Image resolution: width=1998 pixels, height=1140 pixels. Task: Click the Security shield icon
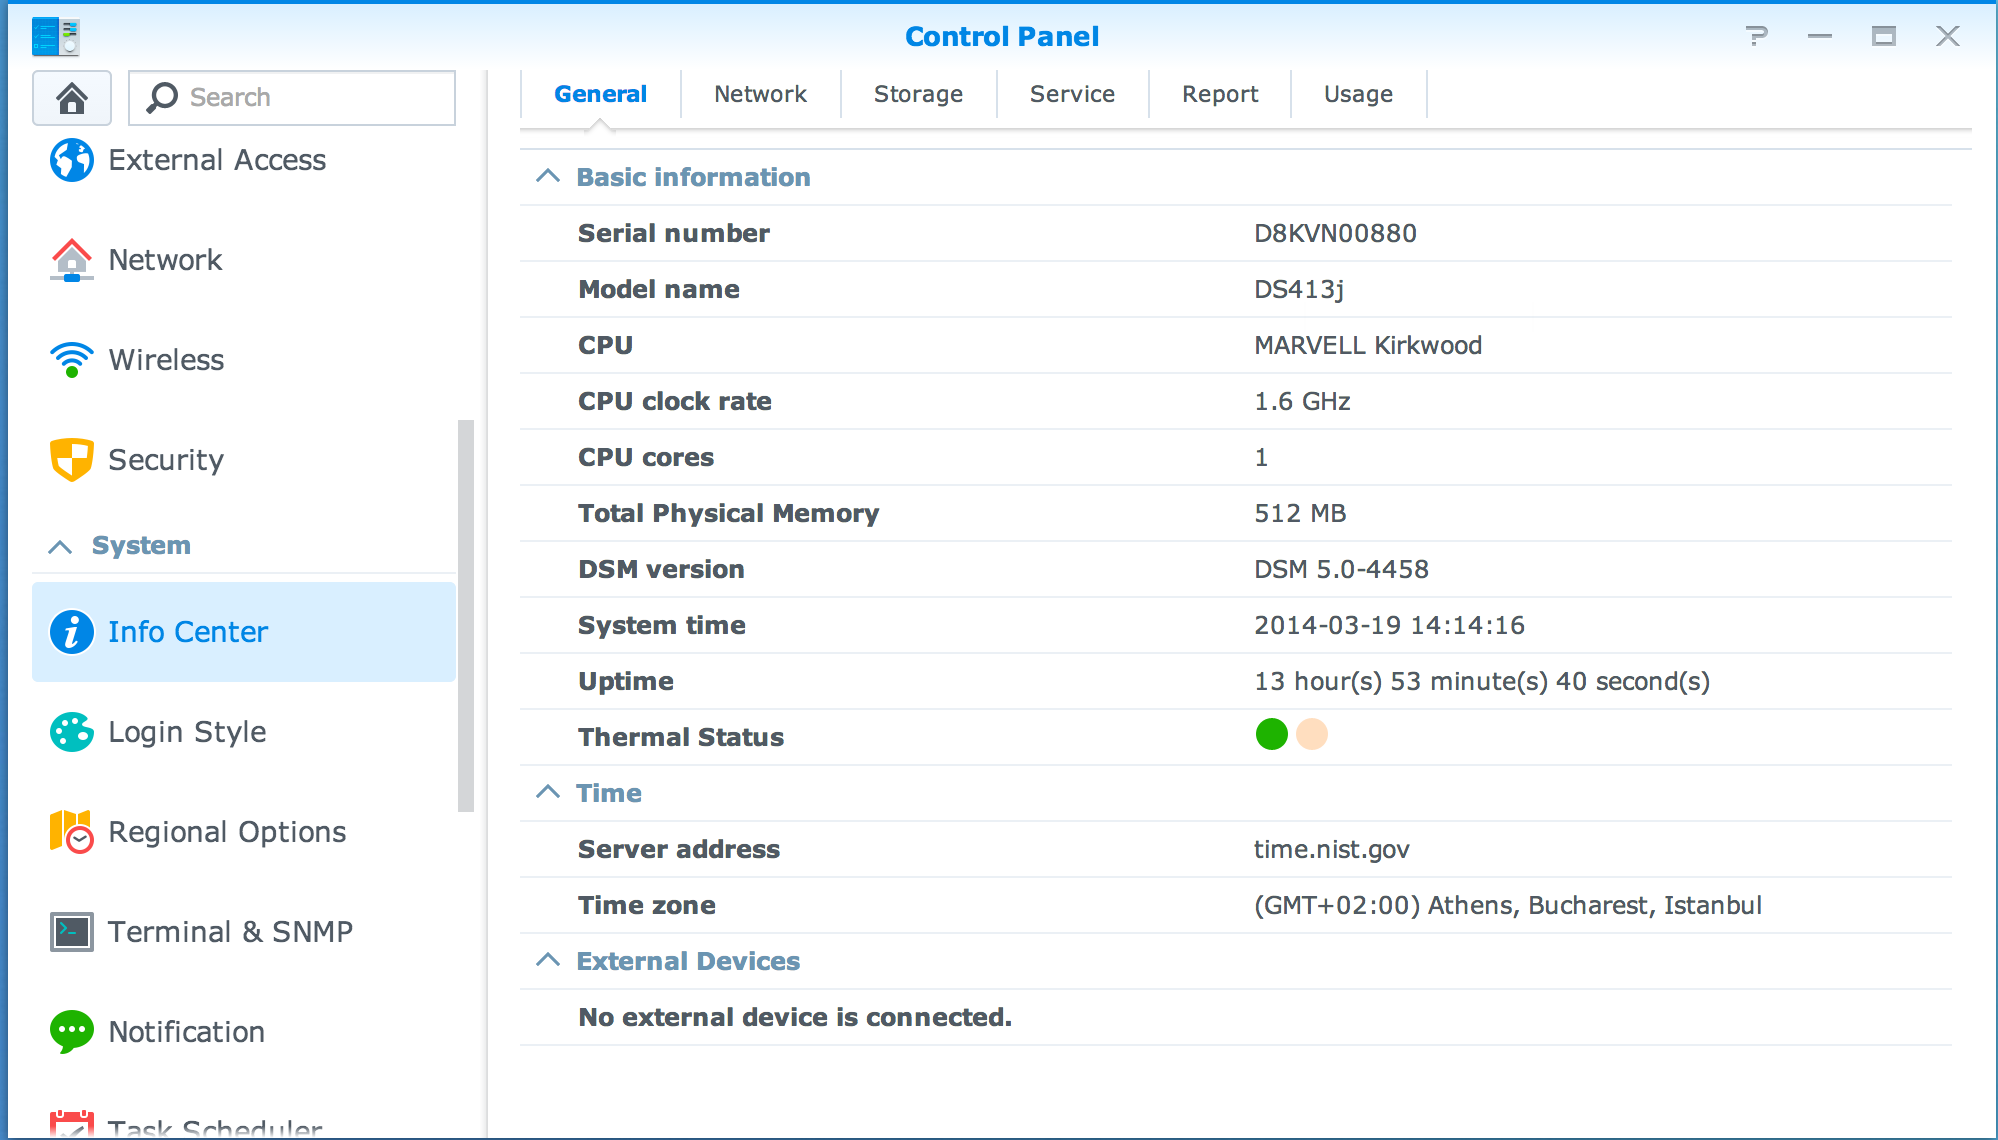click(72, 460)
